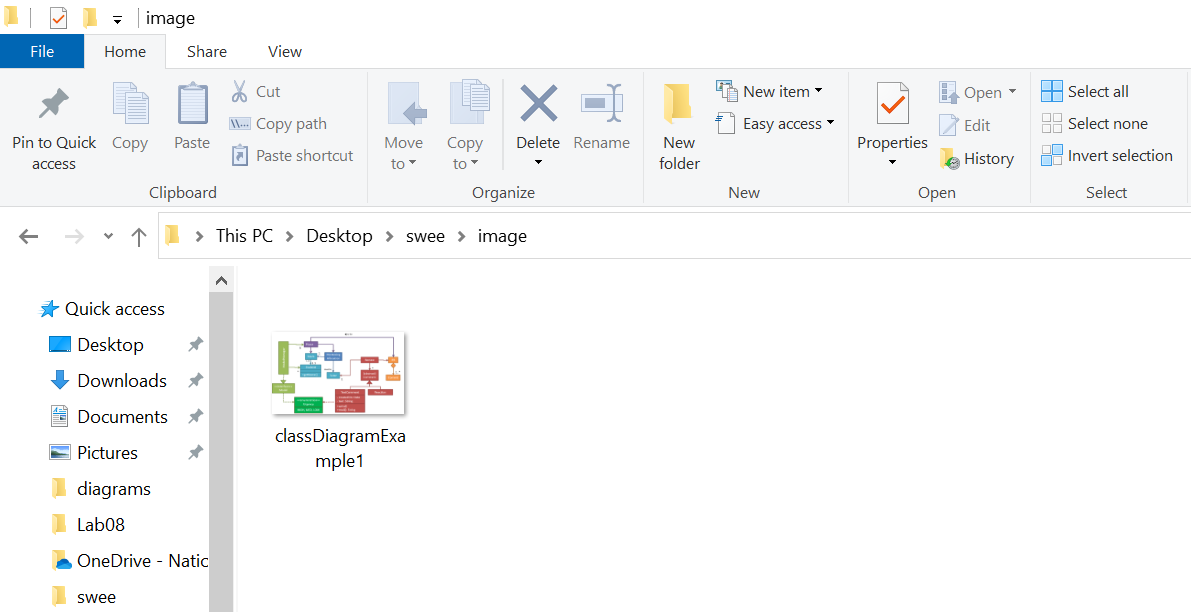The width and height of the screenshot is (1191, 612).
Task: Click the pin icon next to Documents
Action: [195, 417]
